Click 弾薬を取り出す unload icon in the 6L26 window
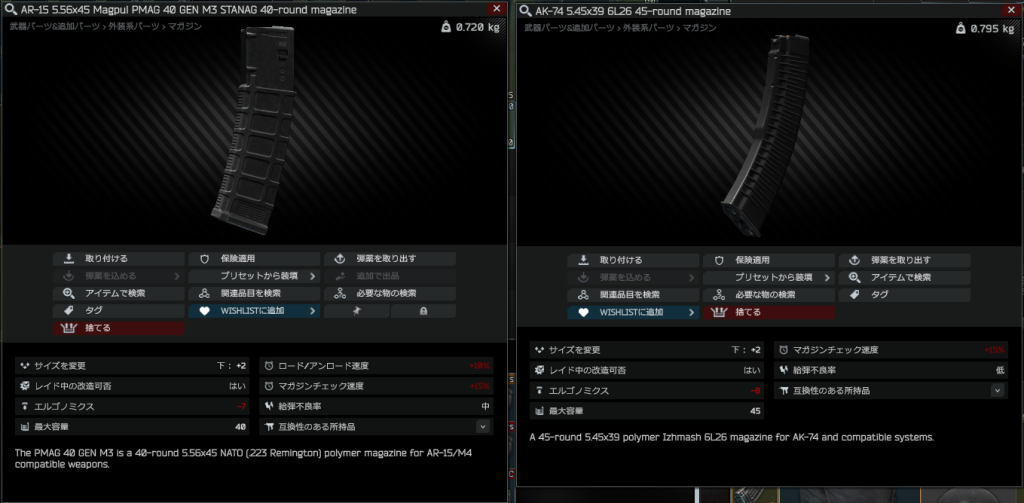 (x=854, y=260)
